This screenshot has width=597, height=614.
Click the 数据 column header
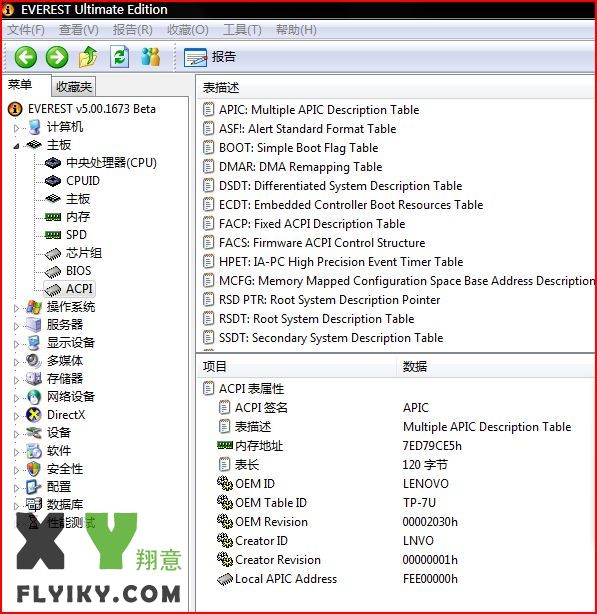pos(415,367)
